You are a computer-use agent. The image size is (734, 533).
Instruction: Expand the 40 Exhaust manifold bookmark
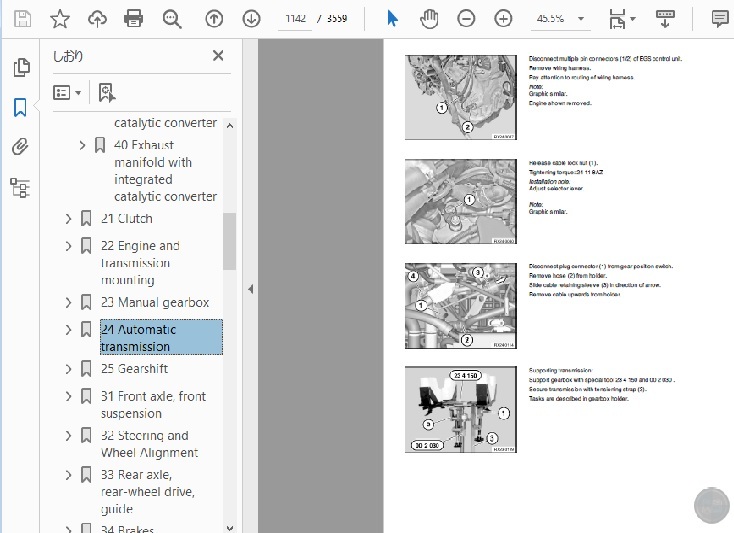tap(82, 146)
